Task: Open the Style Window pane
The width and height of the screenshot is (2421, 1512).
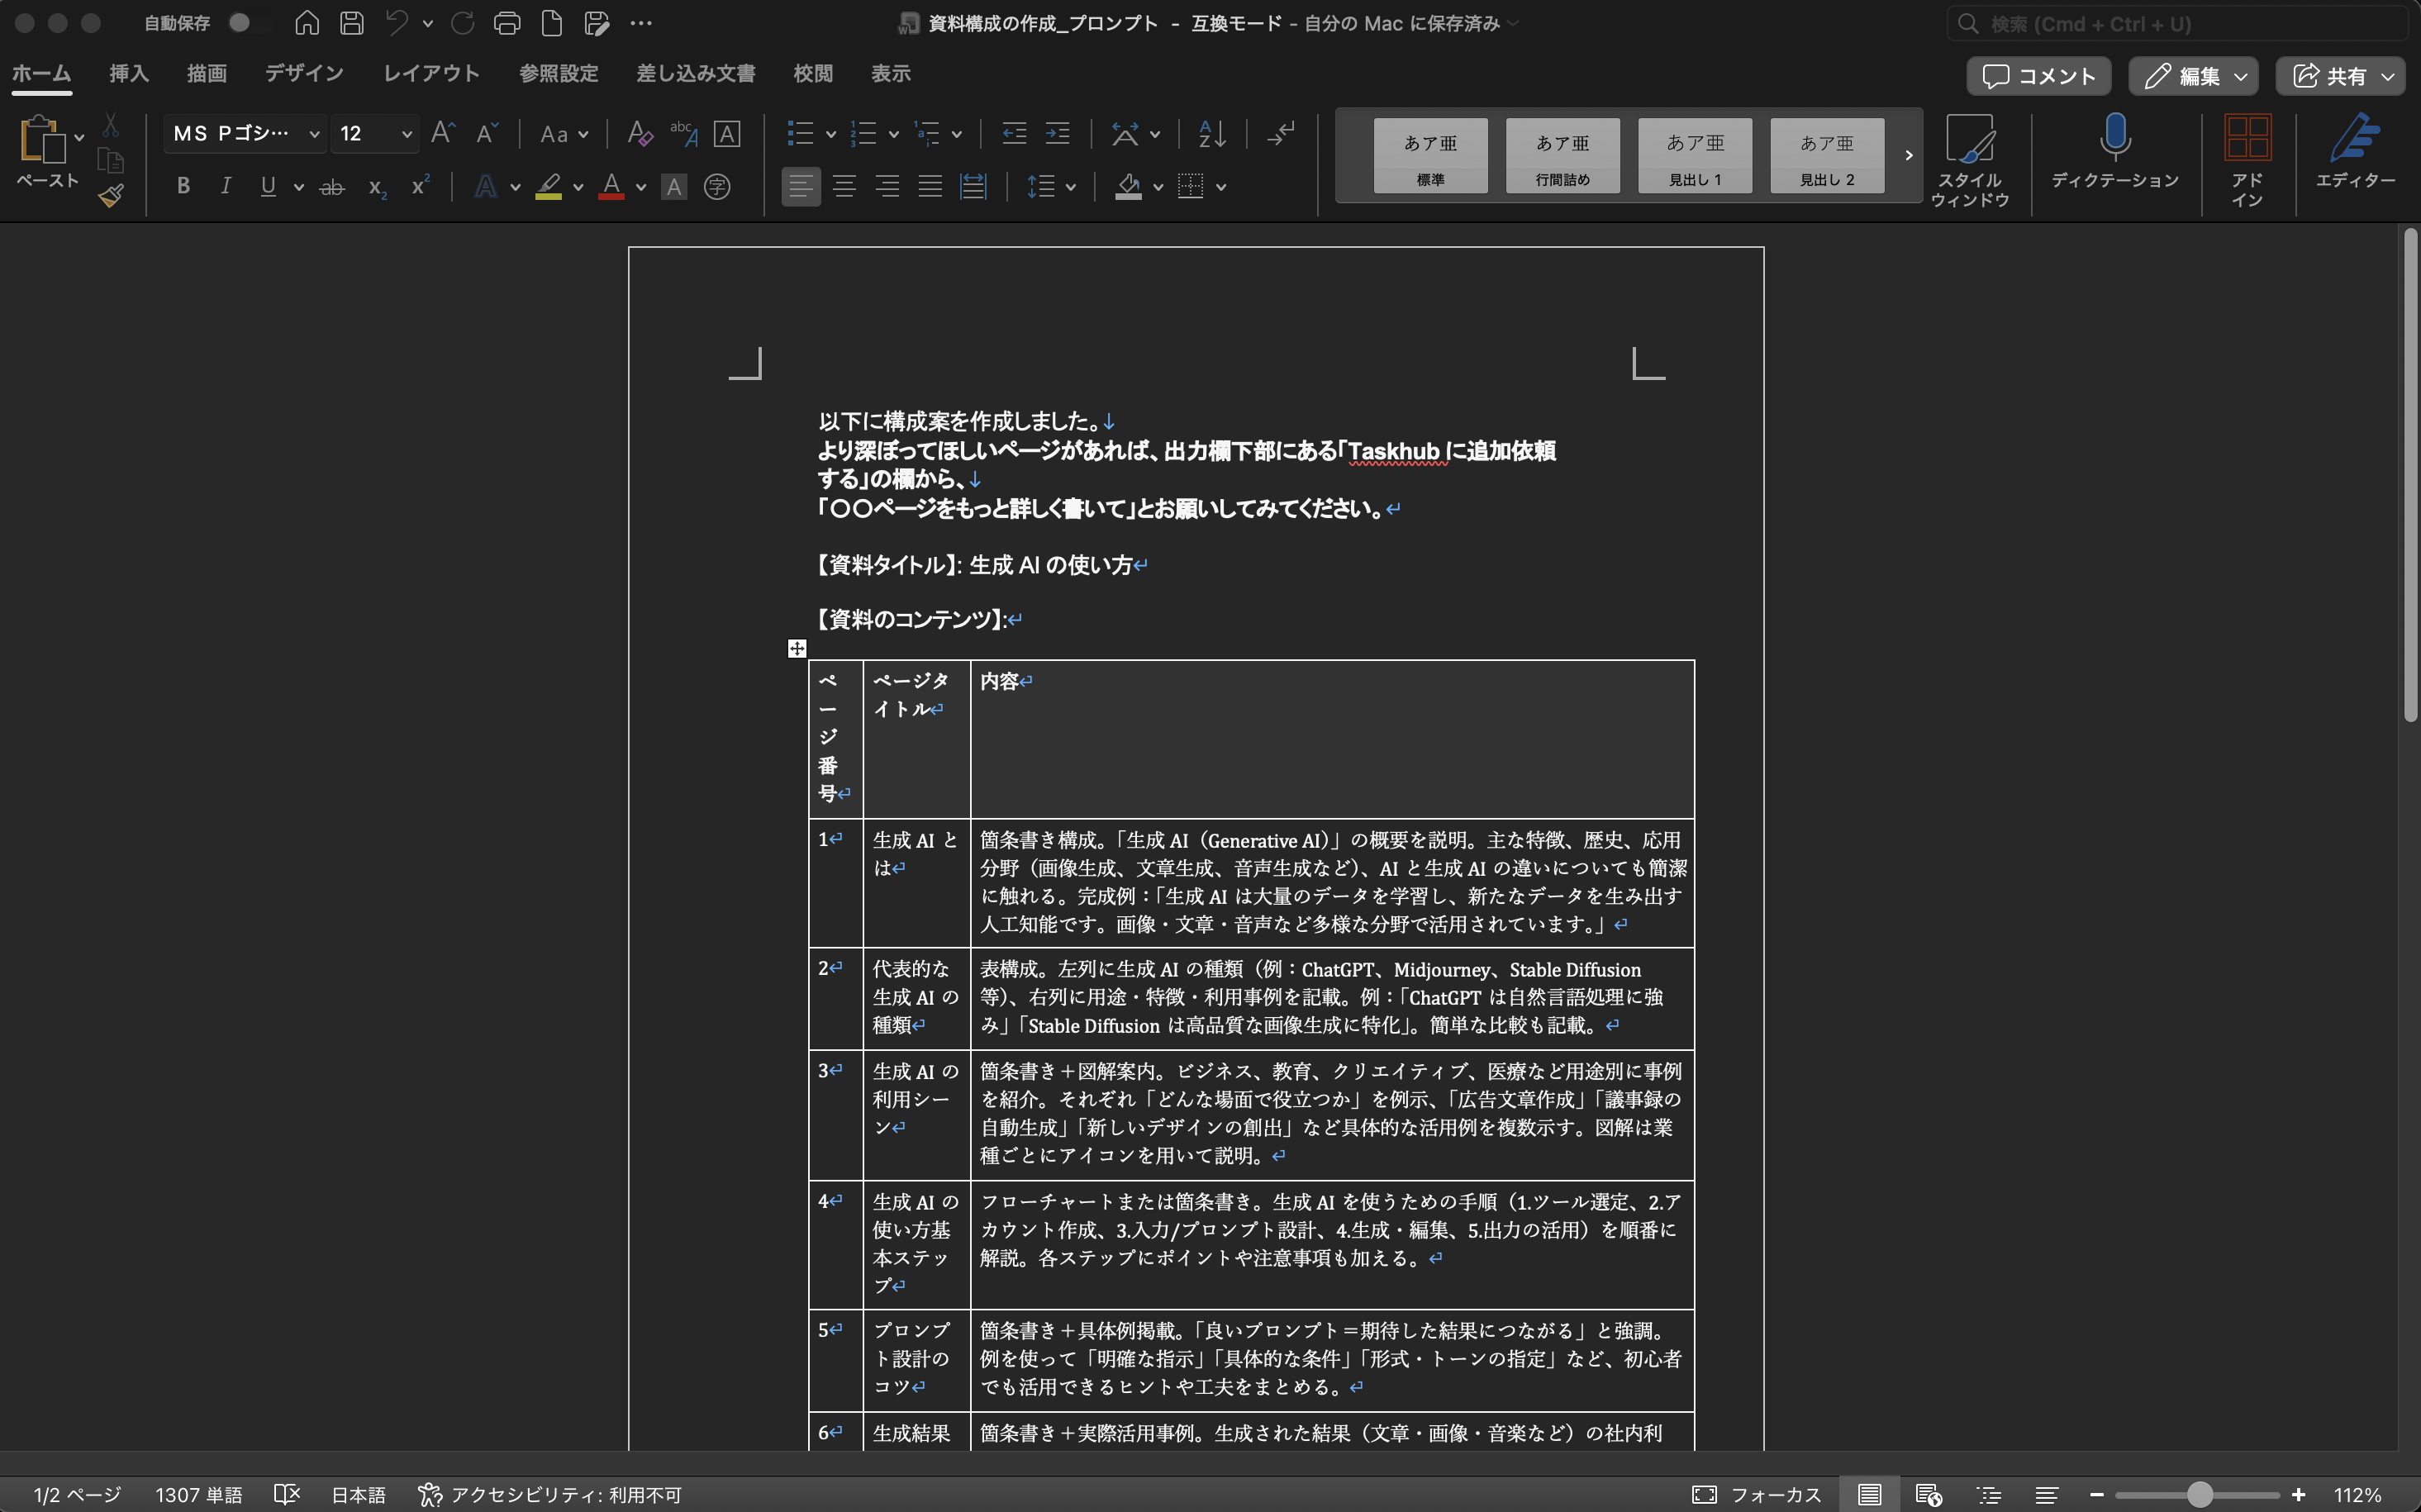Action: pos(1969,158)
